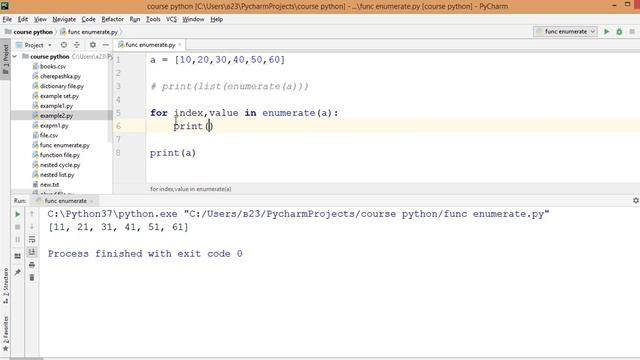
Task: Select nested list.py in project tree
Action: click(57, 175)
